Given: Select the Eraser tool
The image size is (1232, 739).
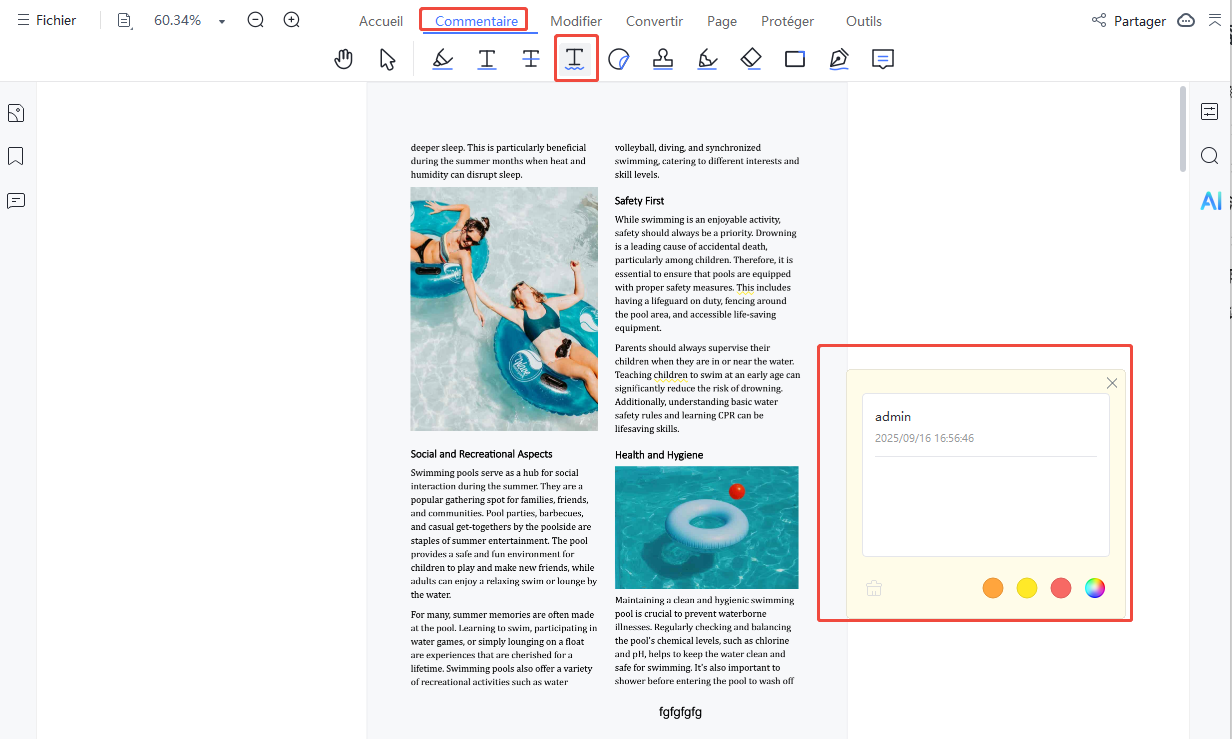Looking at the screenshot, I should [x=751, y=59].
